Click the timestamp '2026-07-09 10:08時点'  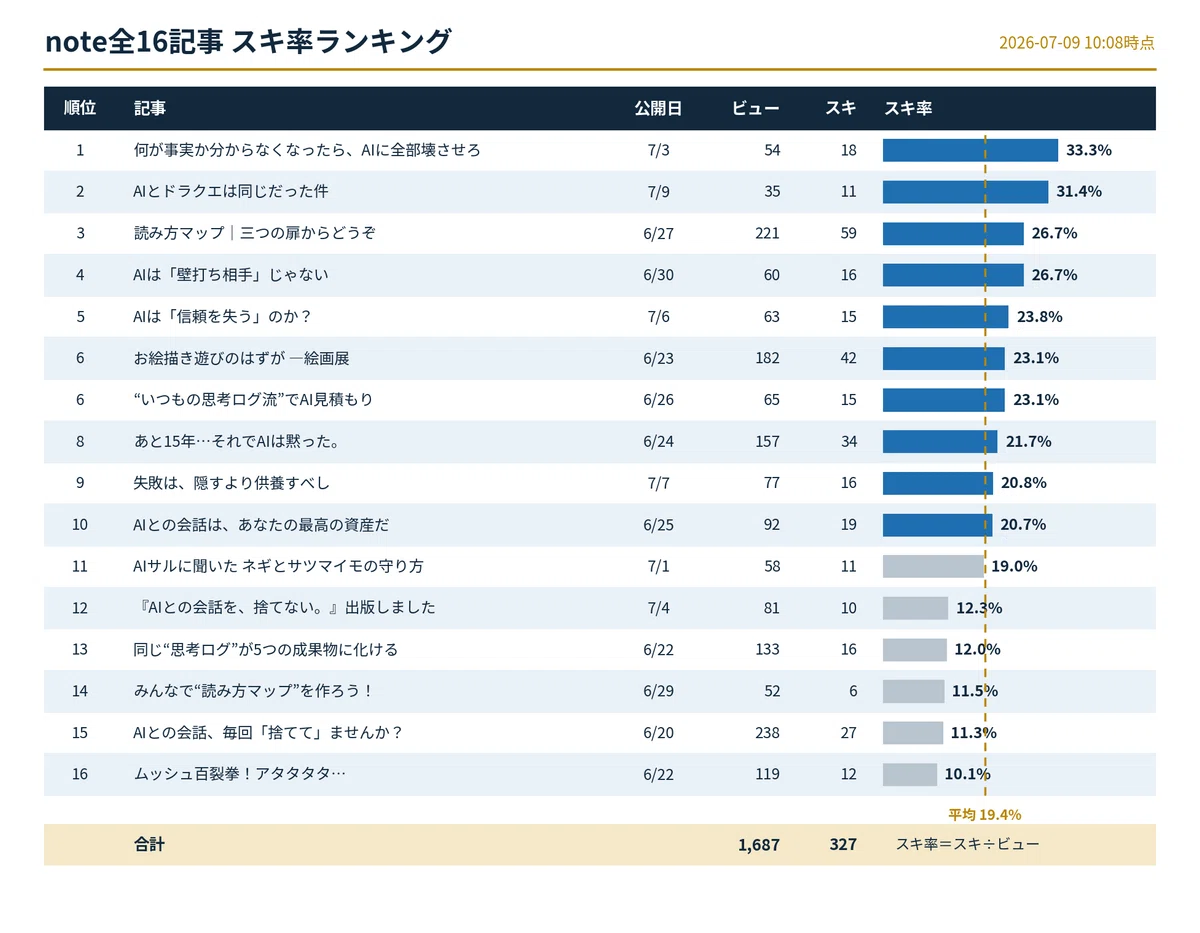tap(1077, 43)
